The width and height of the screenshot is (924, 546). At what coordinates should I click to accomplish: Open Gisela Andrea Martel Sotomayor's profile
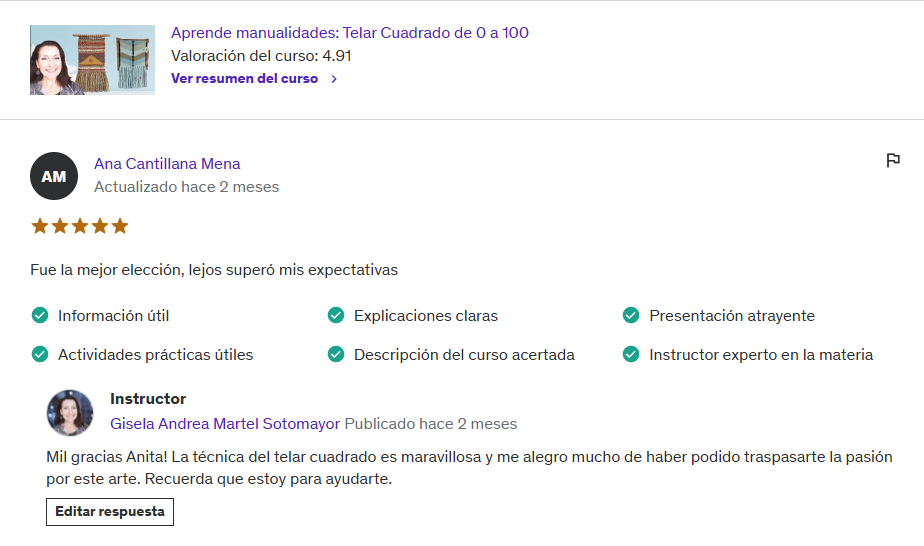(x=225, y=424)
